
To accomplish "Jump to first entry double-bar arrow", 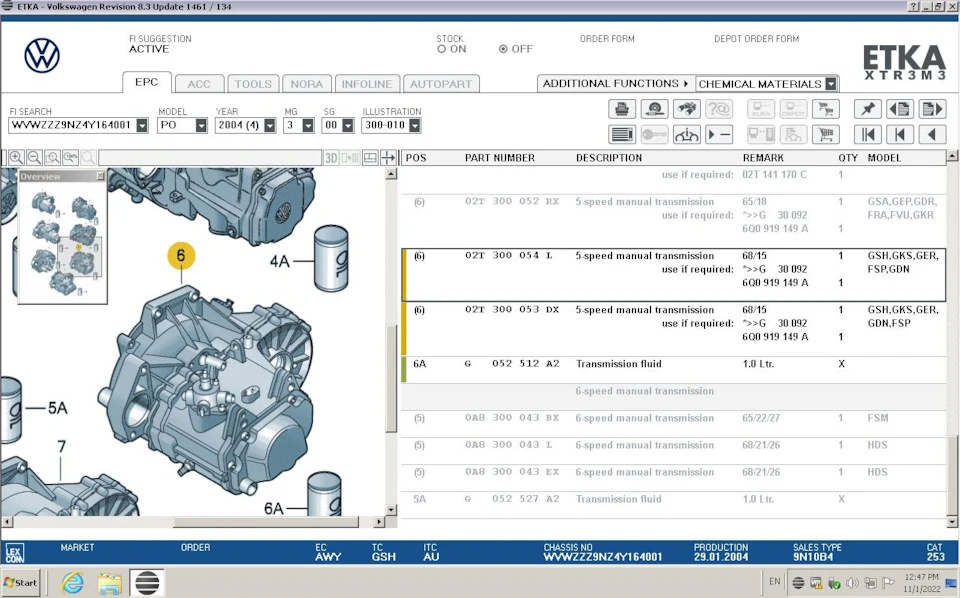I will (x=868, y=134).
